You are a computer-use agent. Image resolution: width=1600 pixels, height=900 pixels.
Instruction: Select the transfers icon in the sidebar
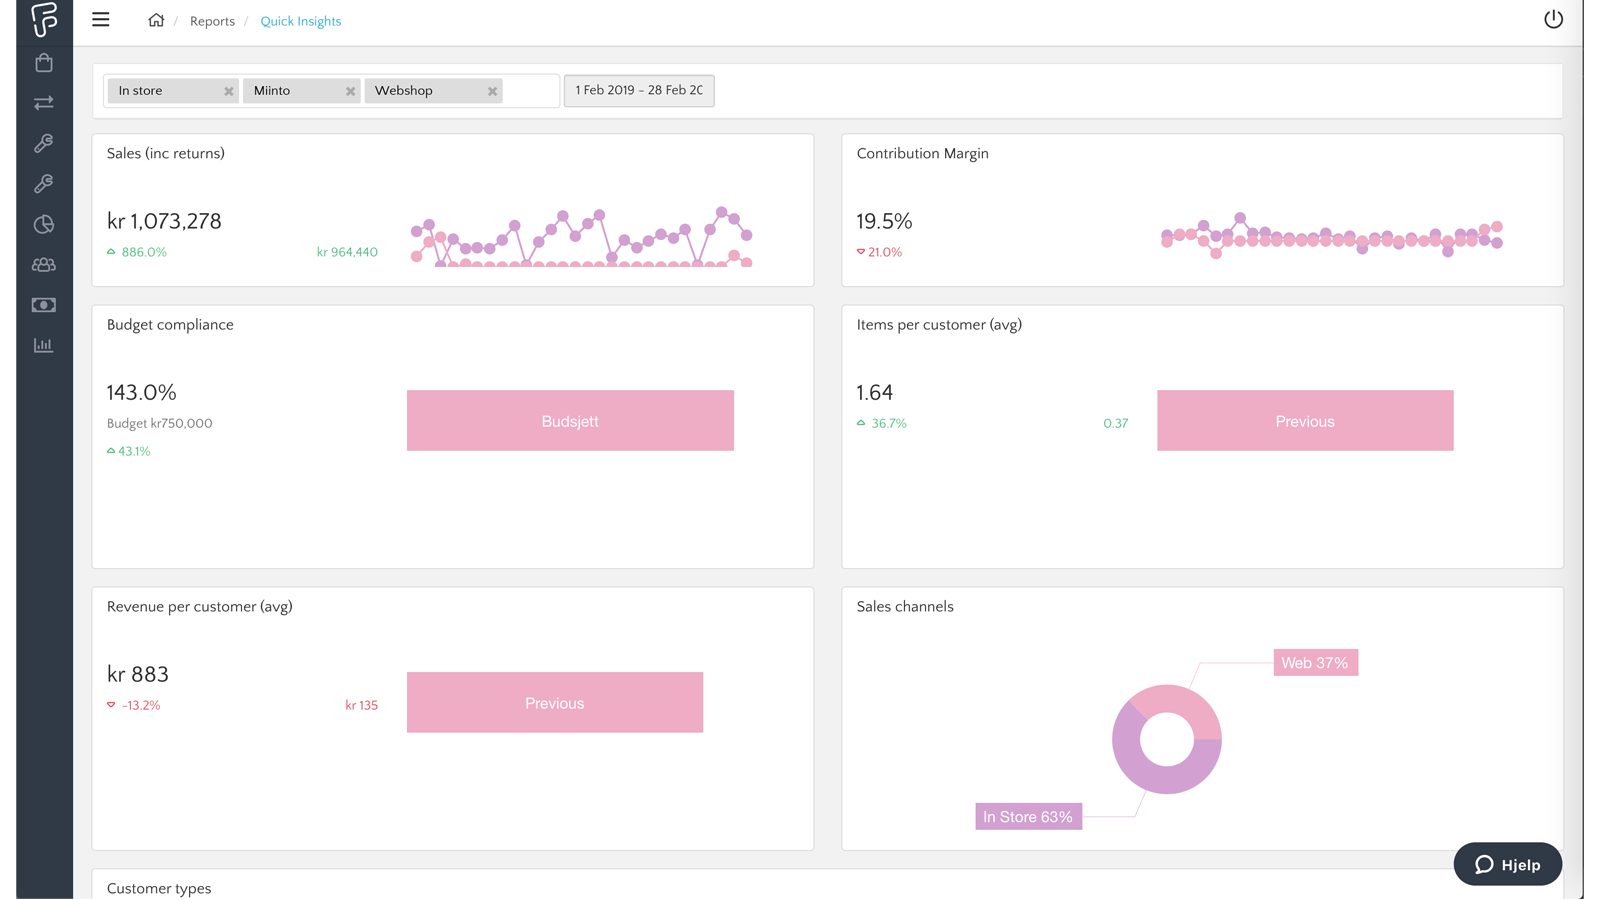coord(43,102)
